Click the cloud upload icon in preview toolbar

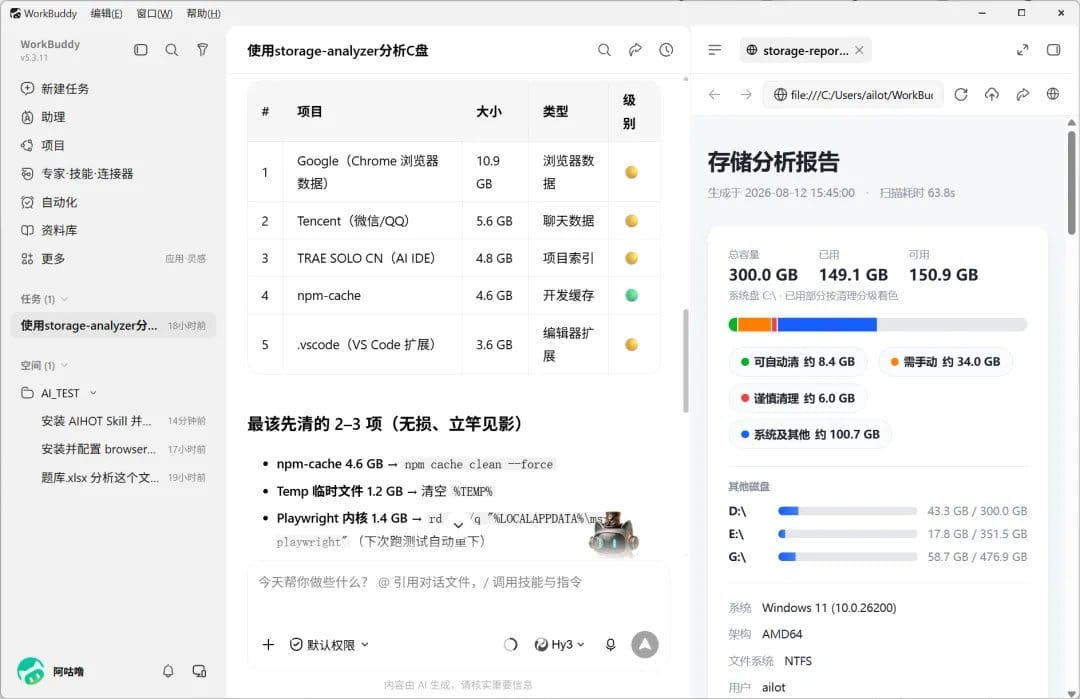(992, 94)
